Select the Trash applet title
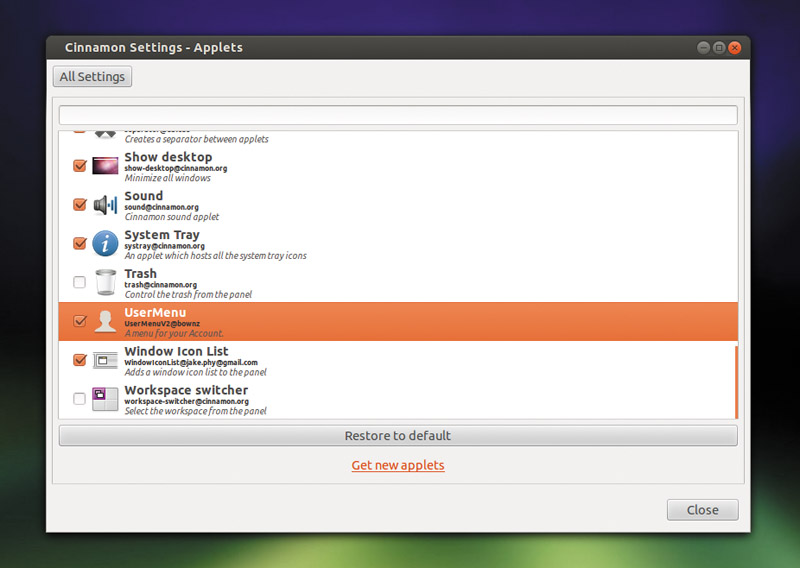Viewport: 800px width, 568px height. click(x=141, y=274)
